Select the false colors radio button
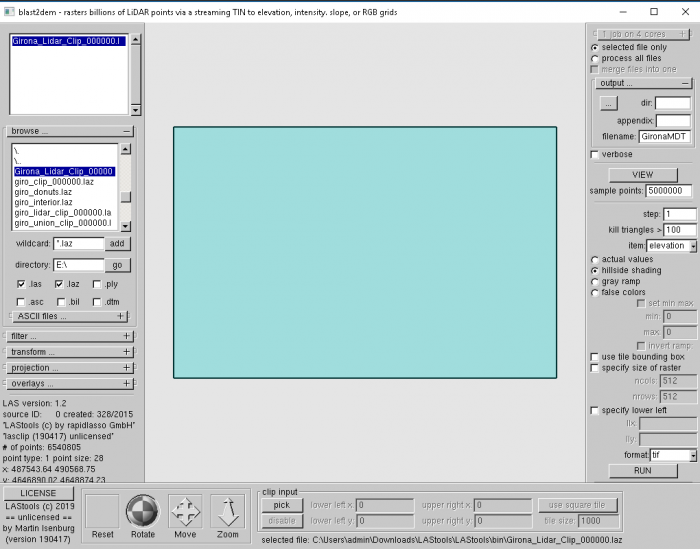The image size is (700, 549). click(596, 293)
